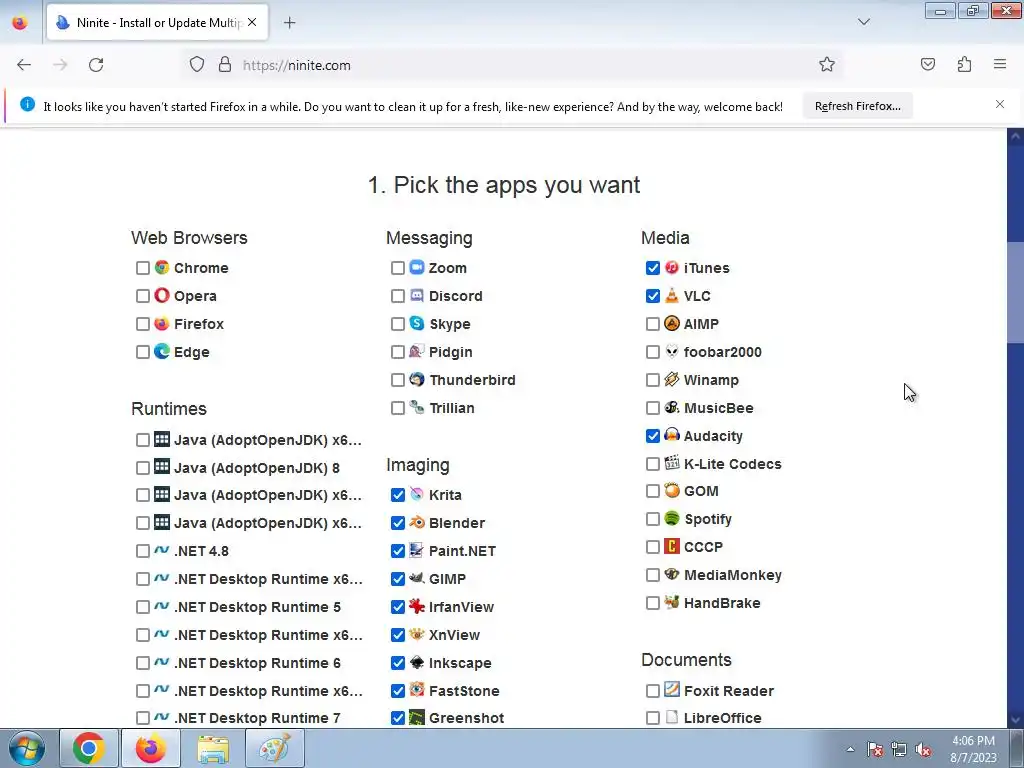Open Chrome from the taskbar

click(x=89, y=748)
